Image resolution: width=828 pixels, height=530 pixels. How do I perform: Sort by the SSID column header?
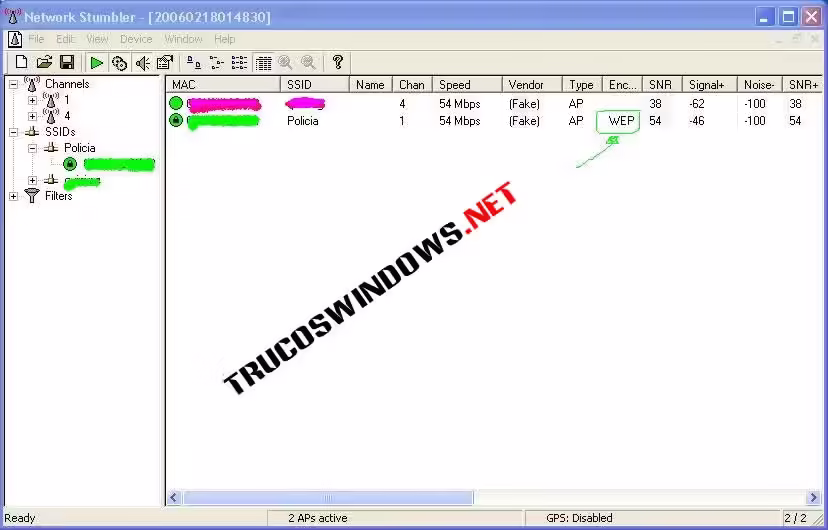[315, 84]
